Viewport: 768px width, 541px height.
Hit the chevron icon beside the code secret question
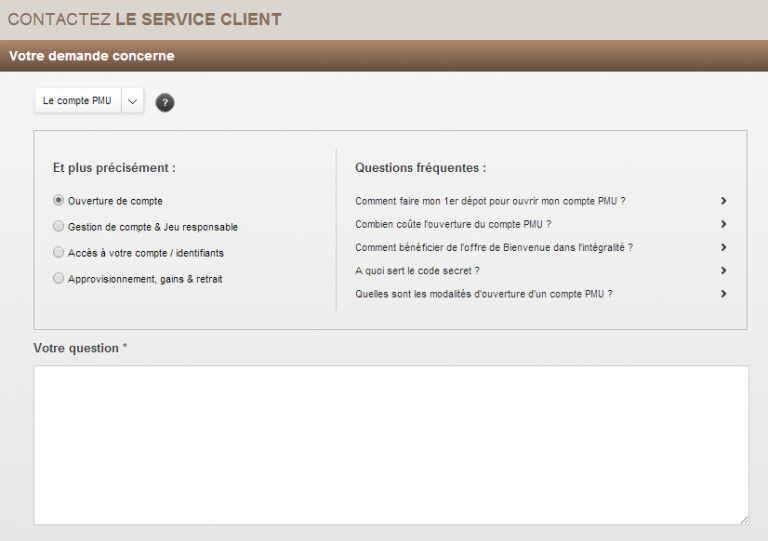(723, 270)
